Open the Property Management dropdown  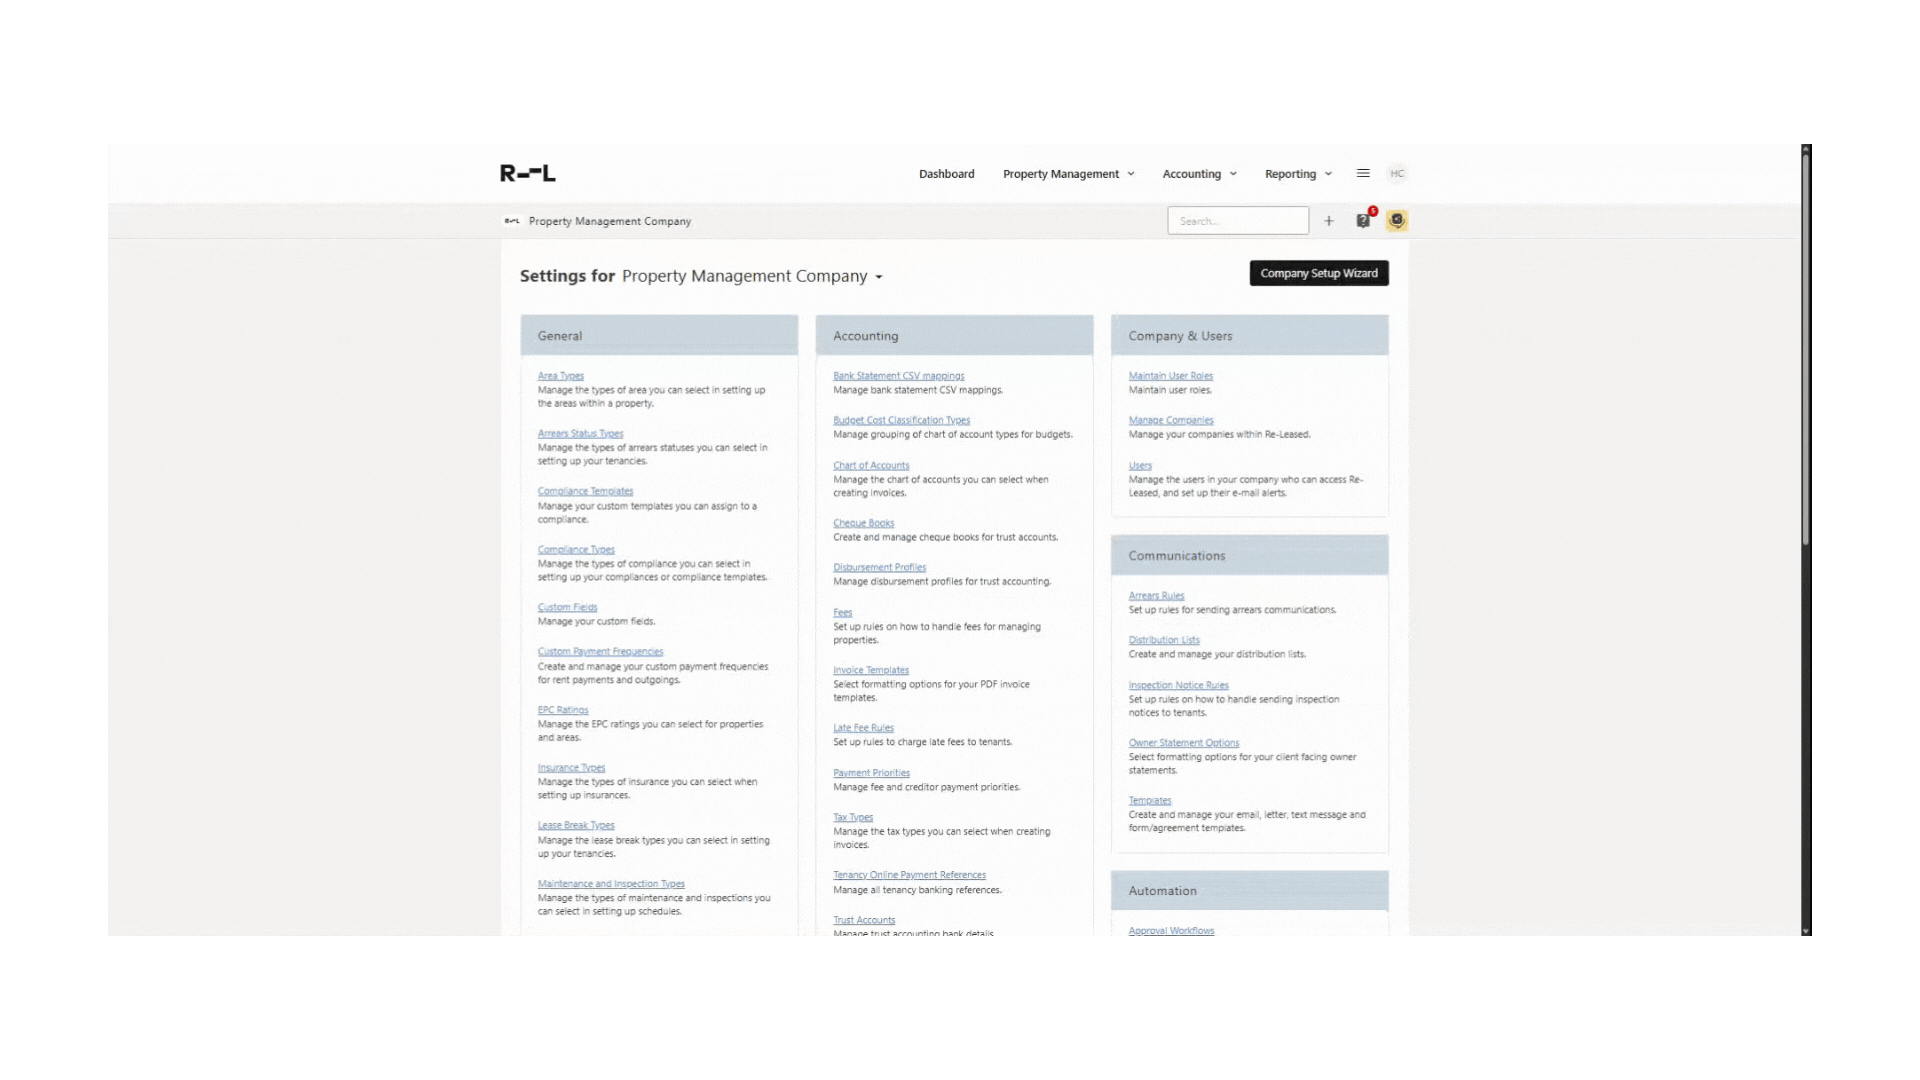click(x=1068, y=173)
